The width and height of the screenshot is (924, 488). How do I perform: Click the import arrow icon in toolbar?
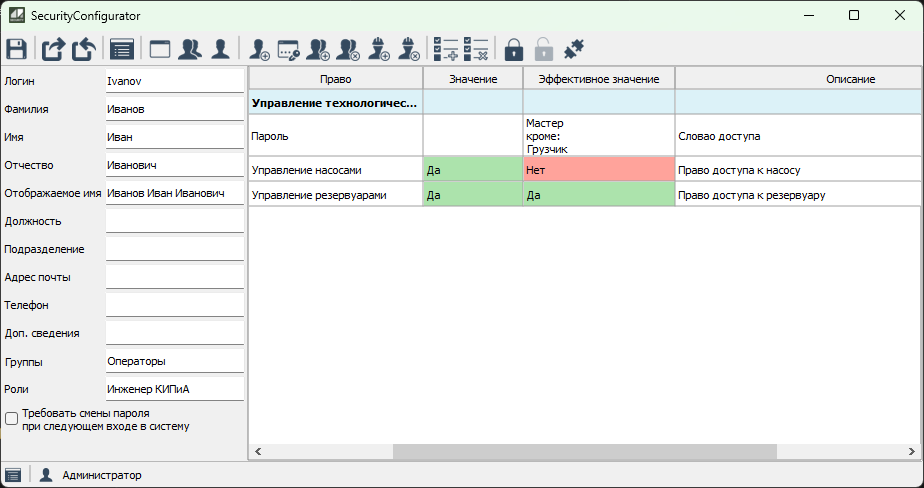[84, 49]
